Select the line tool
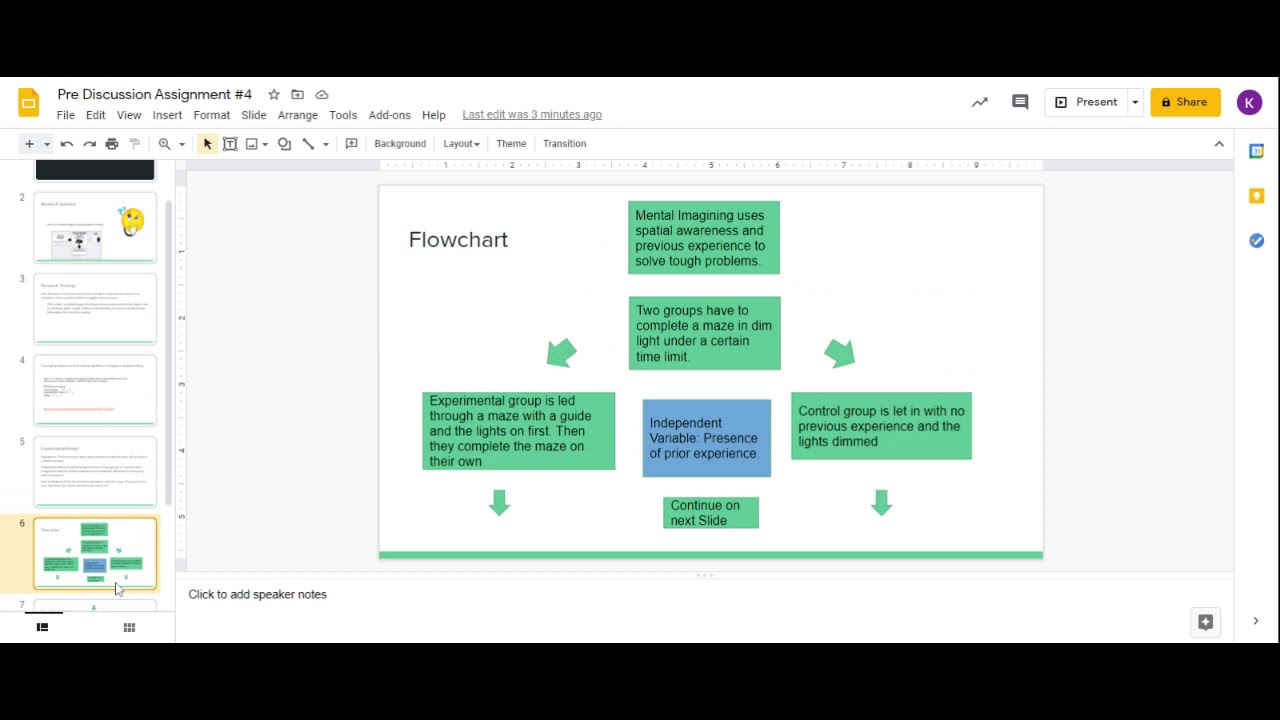This screenshot has height=720, width=1280. [x=309, y=144]
